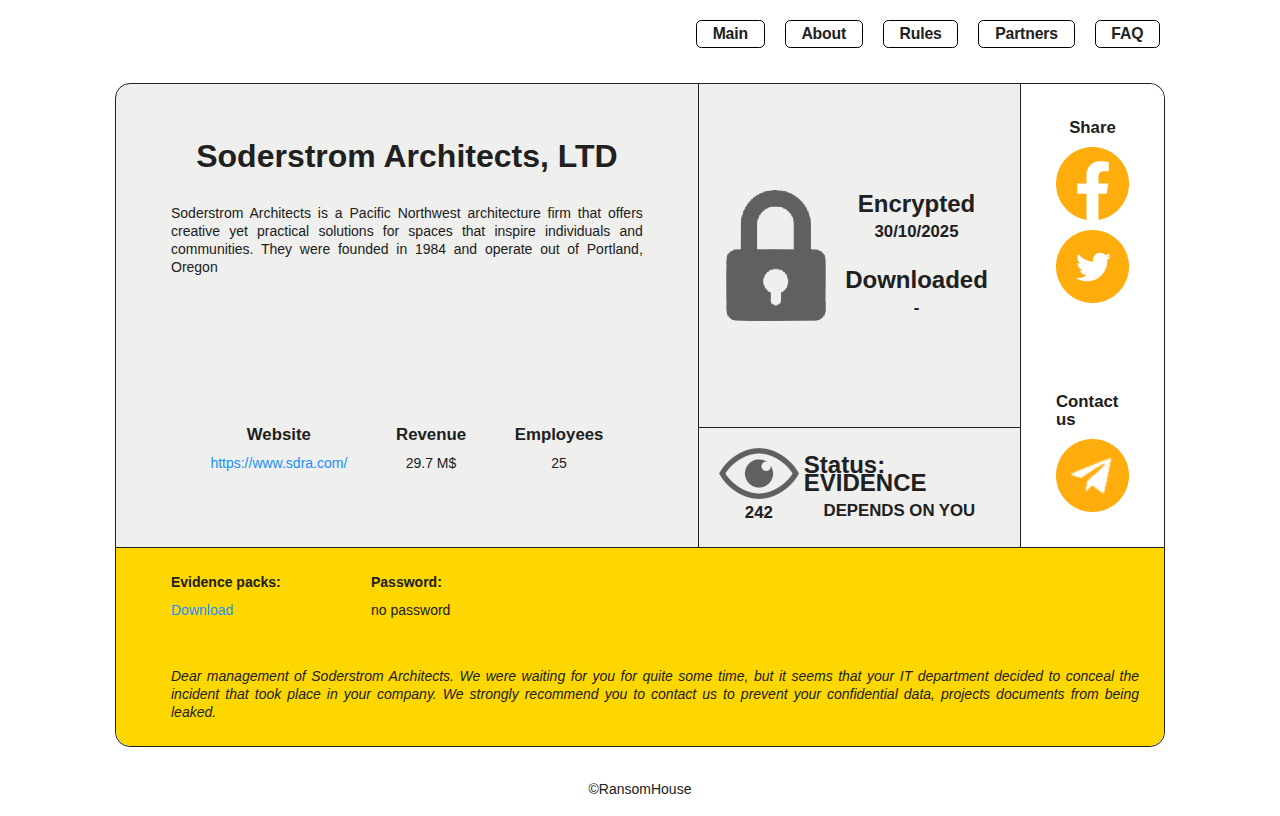Click the Download link under Evidence packs
The height and width of the screenshot is (816, 1280).
pos(202,610)
